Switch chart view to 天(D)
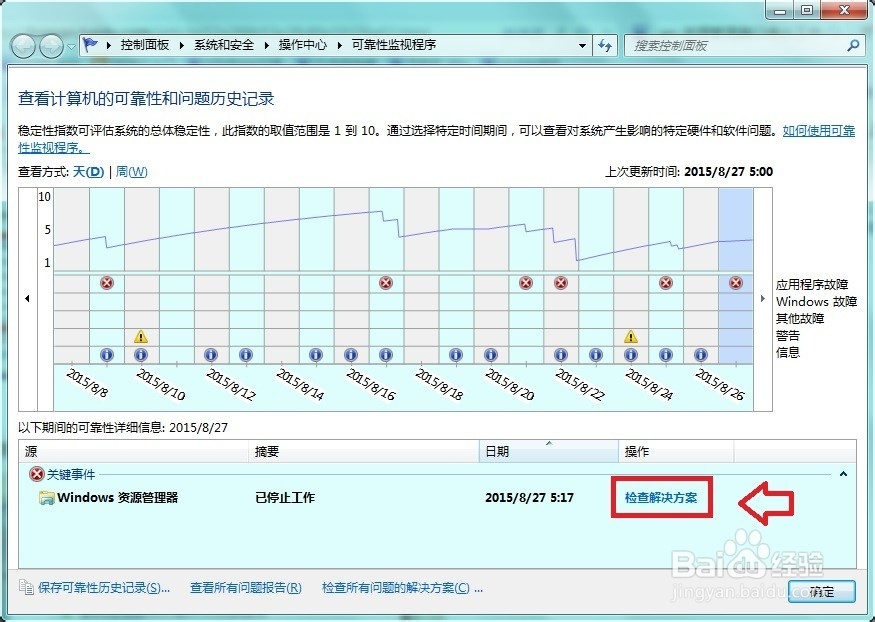 click(89, 172)
